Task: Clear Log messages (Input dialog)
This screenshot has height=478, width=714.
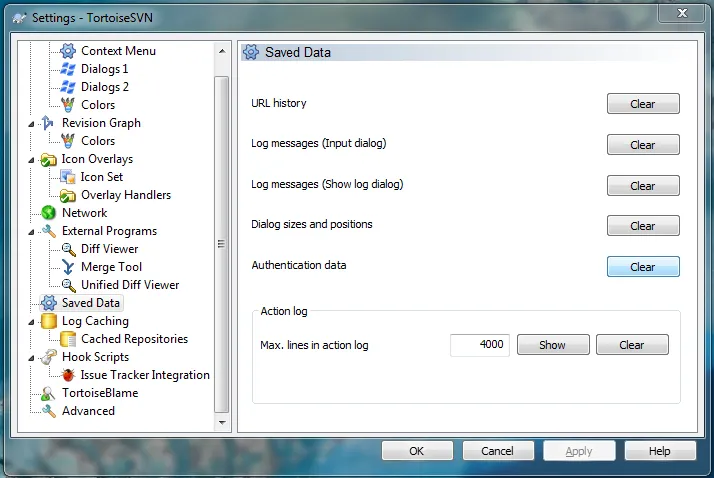Action: pos(643,145)
